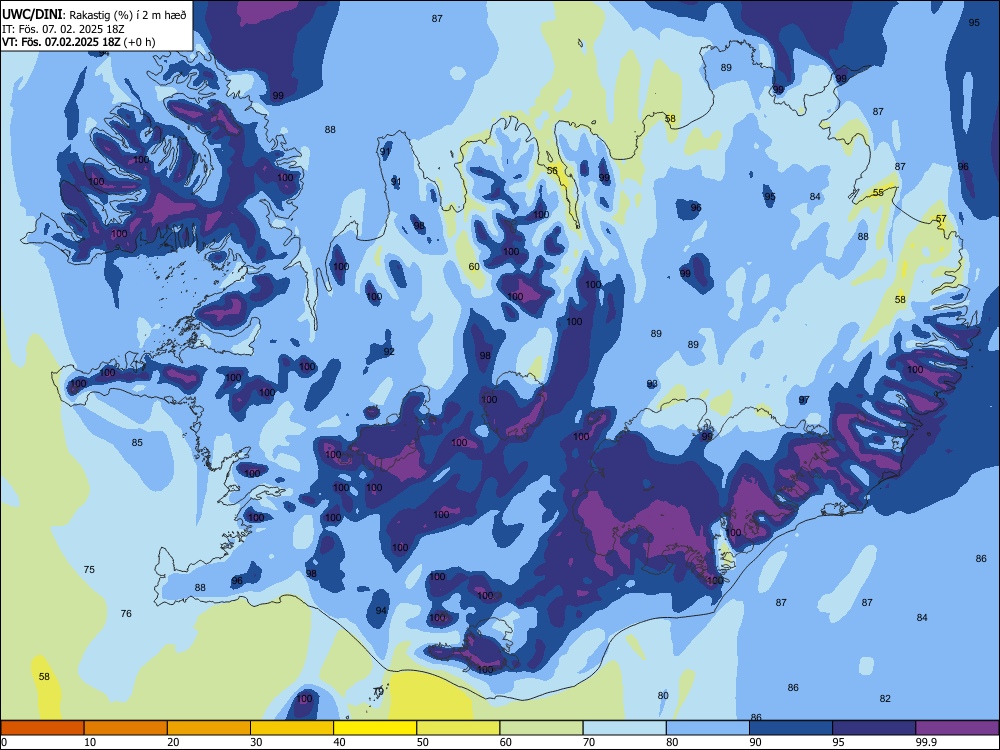This screenshot has width=1000, height=750.
Task: Click the humidity value 57 on the coast
Action: pos(941,219)
